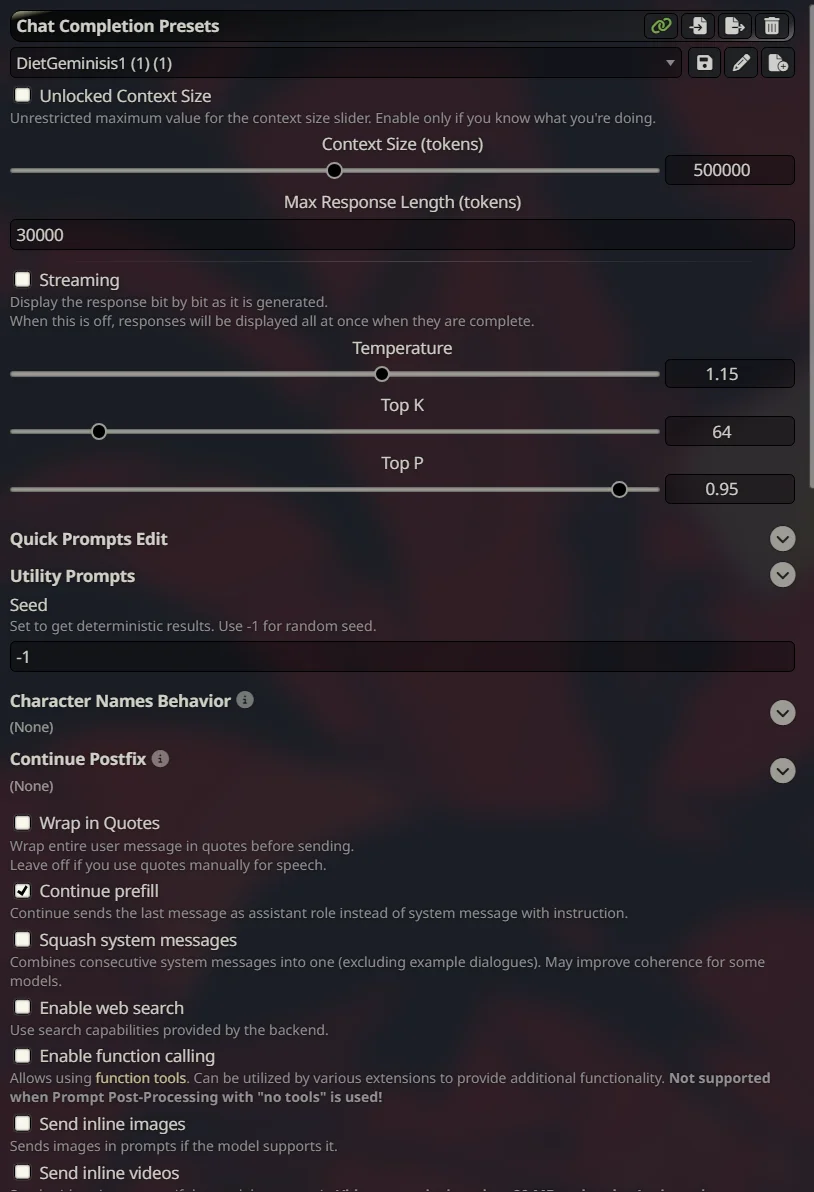Viewport: 814px width, 1192px height.
Task: Click the green link preset icon
Action: (x=660, y=26)
